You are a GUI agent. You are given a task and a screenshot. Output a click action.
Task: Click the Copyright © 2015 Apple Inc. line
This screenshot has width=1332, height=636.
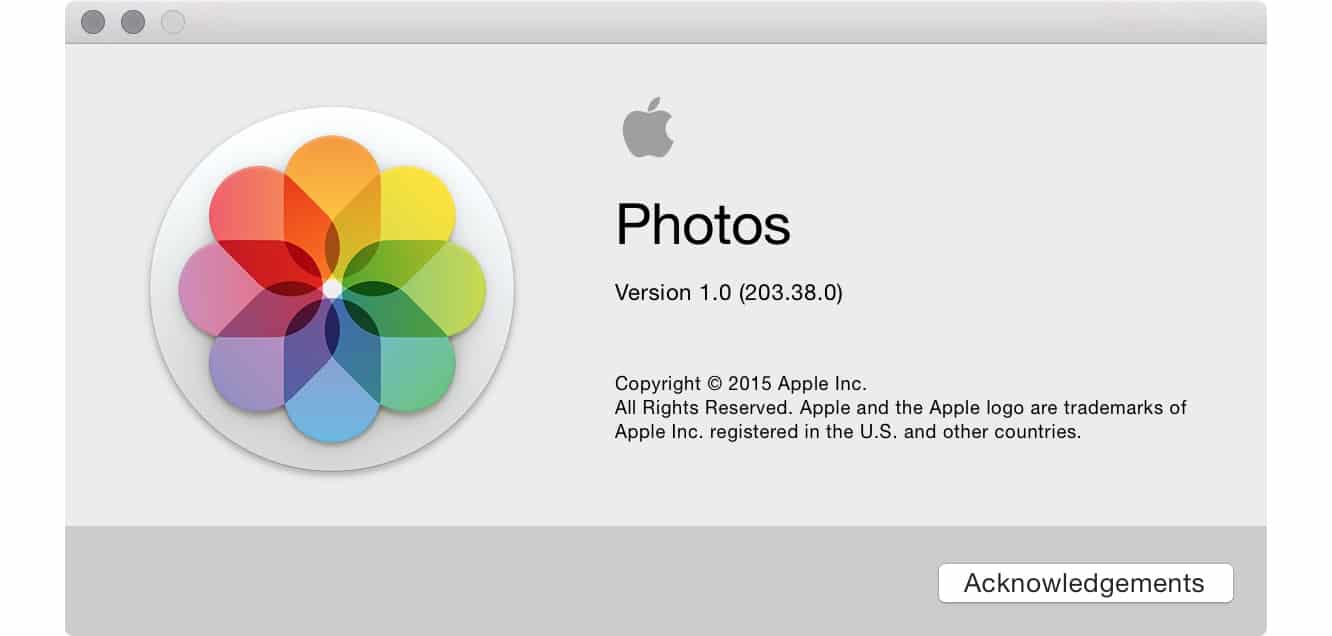(x=740, y=383)
